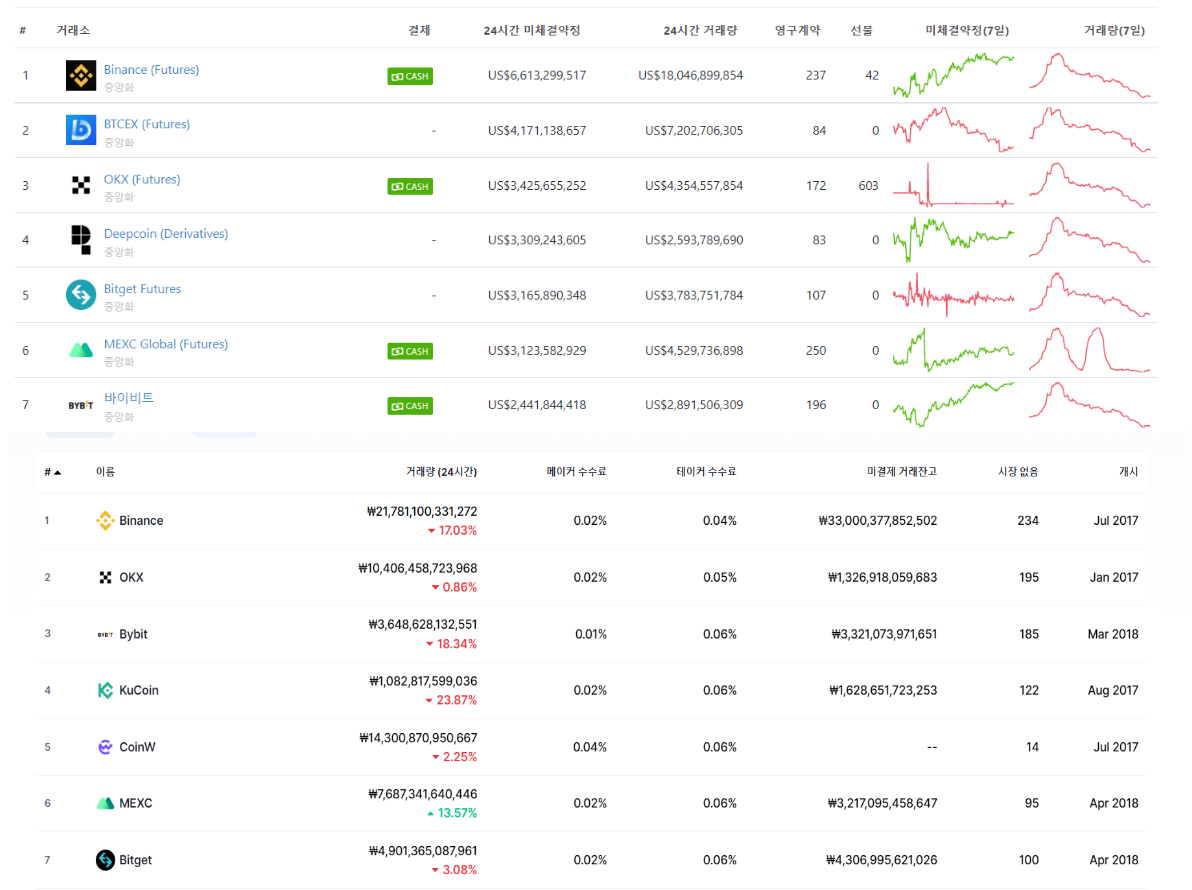Screen dimensions: 1192x890
Task: Click Binance (Futures) open interest 7-day sparkline
Action: tap(953, 75)
